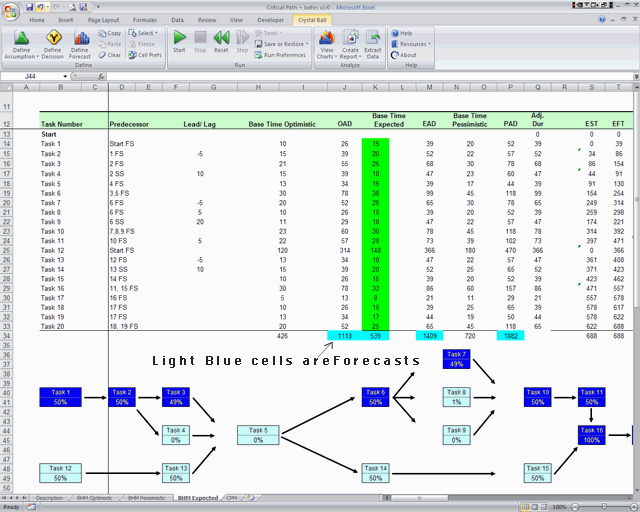Switch to CPM sheet tab
The width and height of the screenshot is (640, 512).
coord(231,498)
